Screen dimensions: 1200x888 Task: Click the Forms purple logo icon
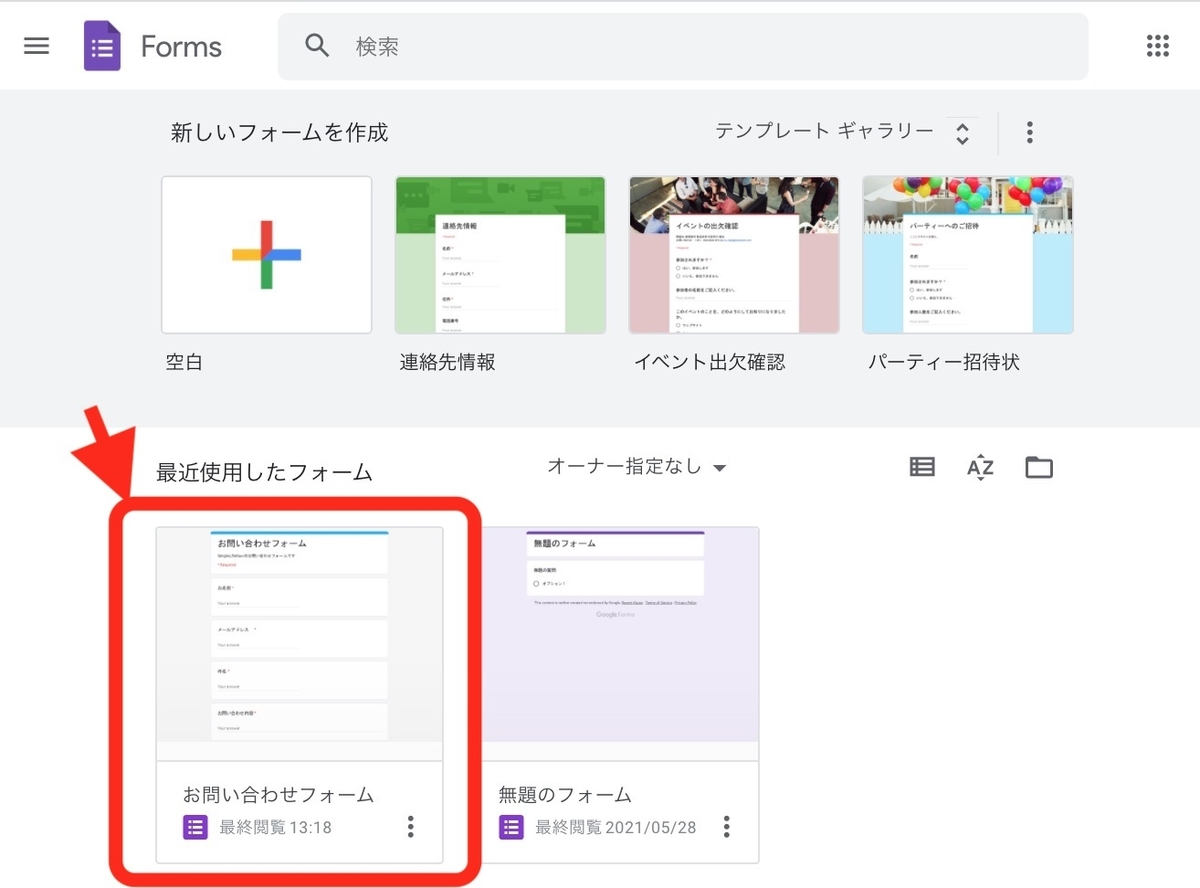pyautogui.click(x=101, y=45)
